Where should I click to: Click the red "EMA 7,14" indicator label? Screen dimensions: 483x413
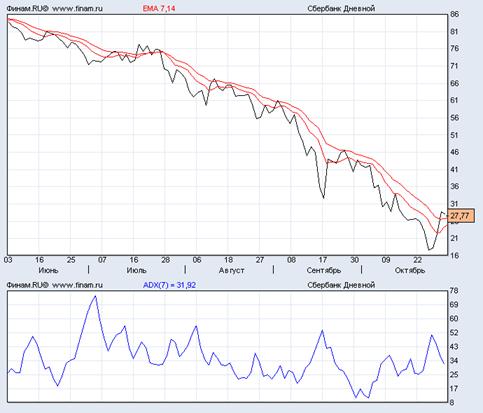(159, 9)
